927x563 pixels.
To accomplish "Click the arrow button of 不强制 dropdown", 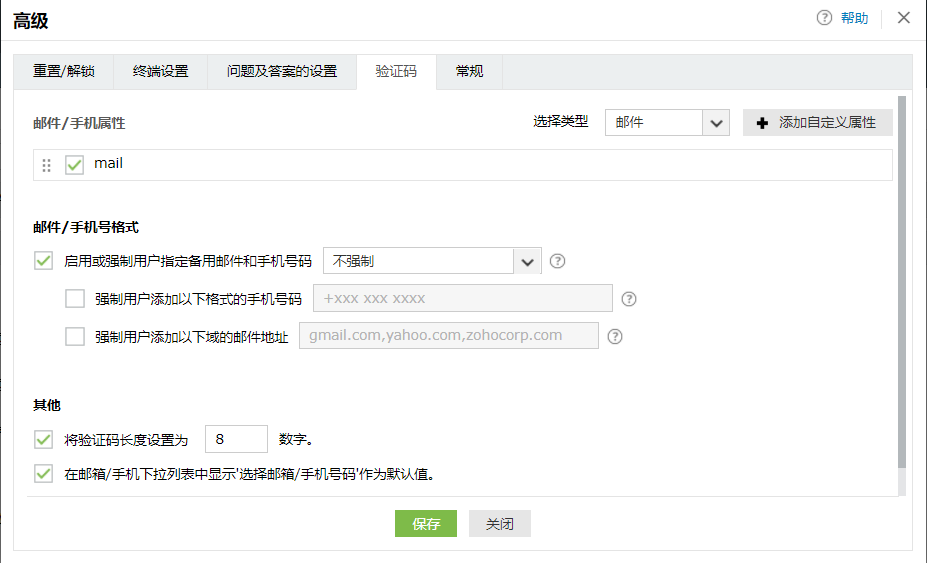I will 527,261.
